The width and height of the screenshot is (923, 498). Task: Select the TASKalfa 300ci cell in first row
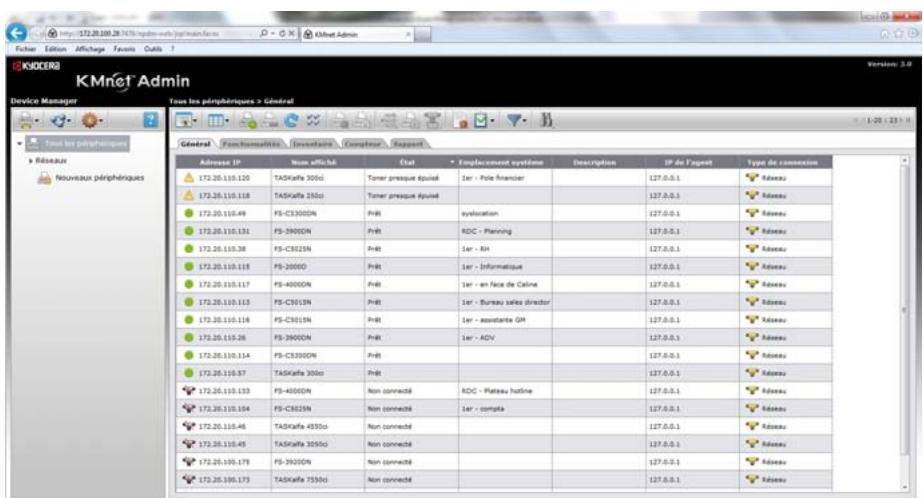tap(317, 178)
